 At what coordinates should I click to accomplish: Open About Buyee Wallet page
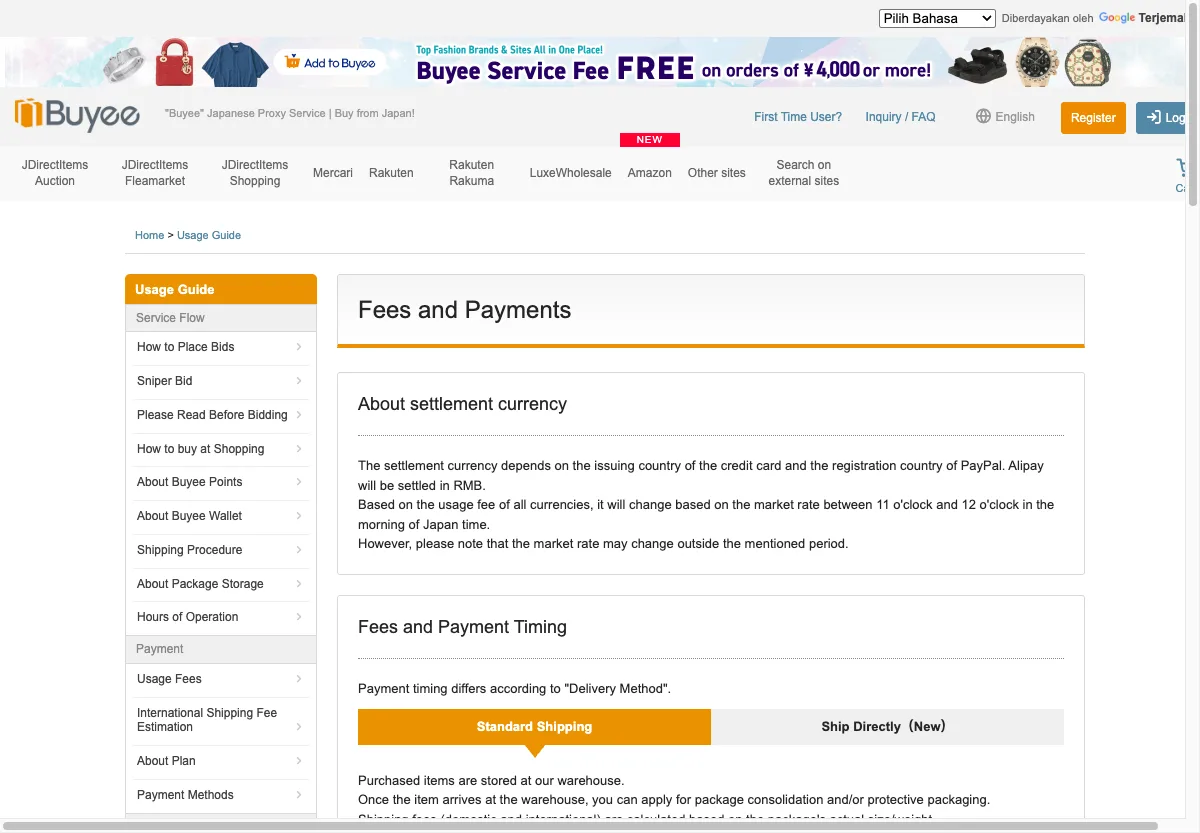point(220,516)
